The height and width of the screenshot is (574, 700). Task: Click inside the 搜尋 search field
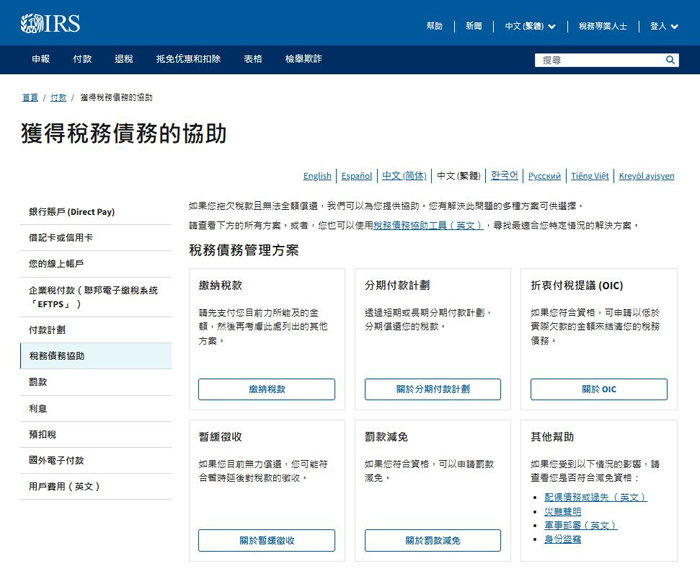click(x=600, y=60)
